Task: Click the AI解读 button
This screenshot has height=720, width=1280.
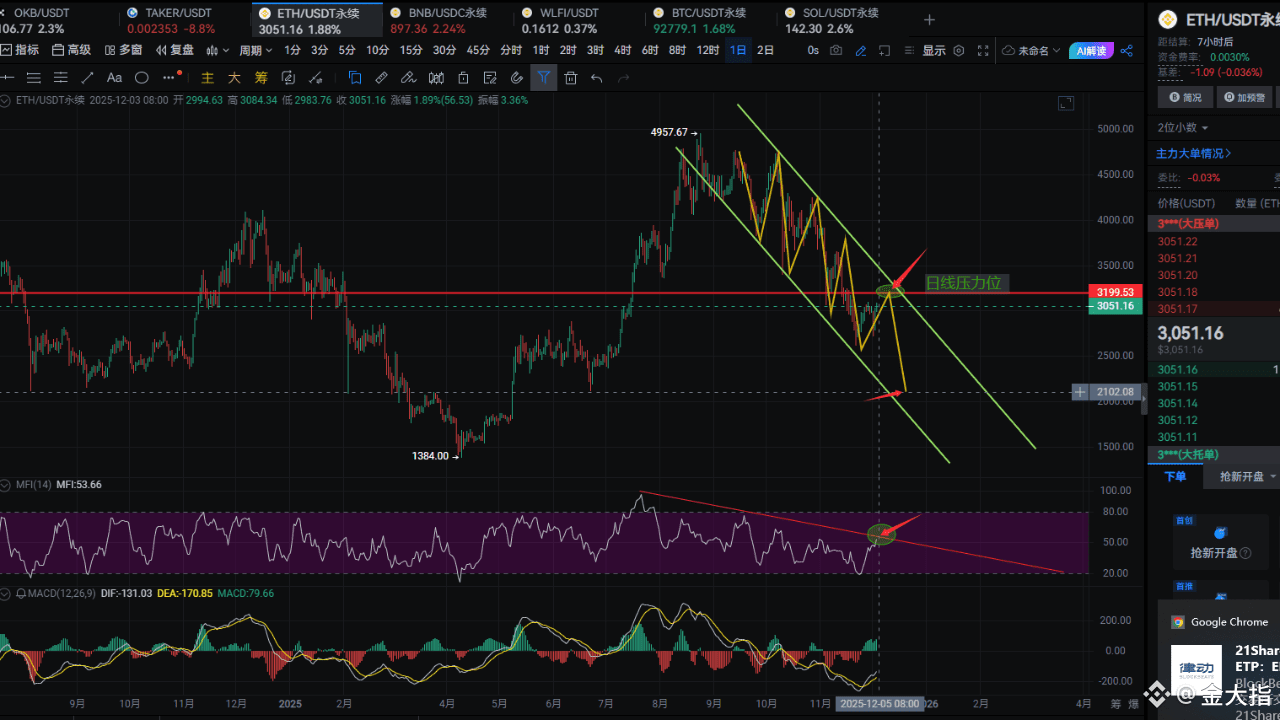Action: 1090,50
